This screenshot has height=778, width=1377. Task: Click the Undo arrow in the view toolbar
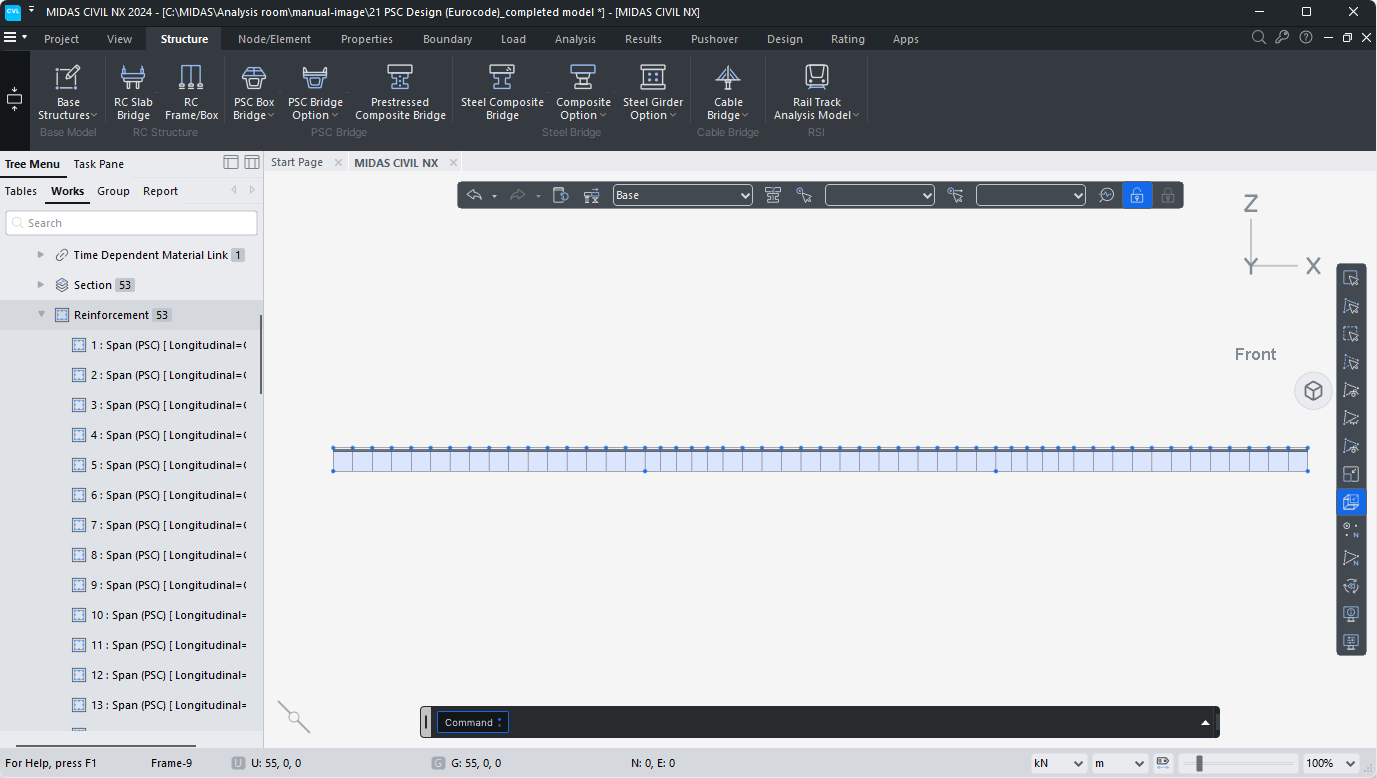click(x=475, y=196)
